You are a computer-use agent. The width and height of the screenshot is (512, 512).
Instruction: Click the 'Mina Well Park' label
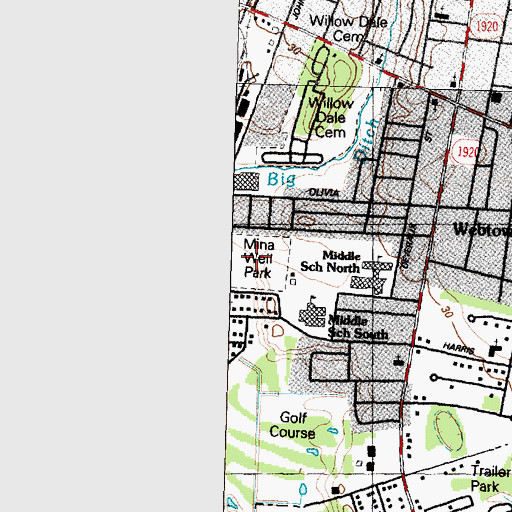pyautogui.click(x=259, y=259)
